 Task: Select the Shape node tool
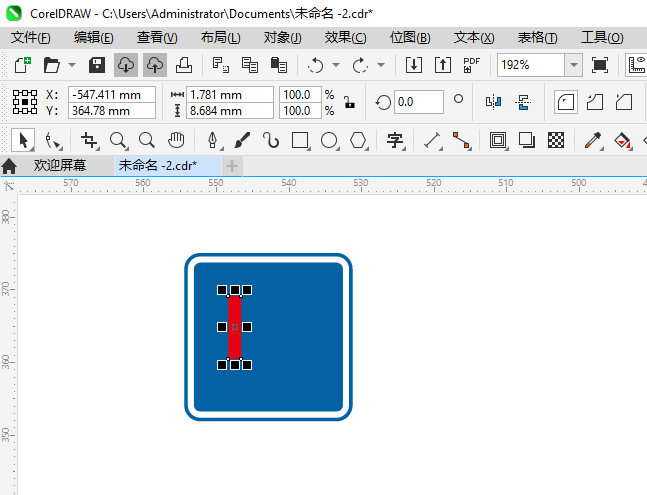coord(52,140)
